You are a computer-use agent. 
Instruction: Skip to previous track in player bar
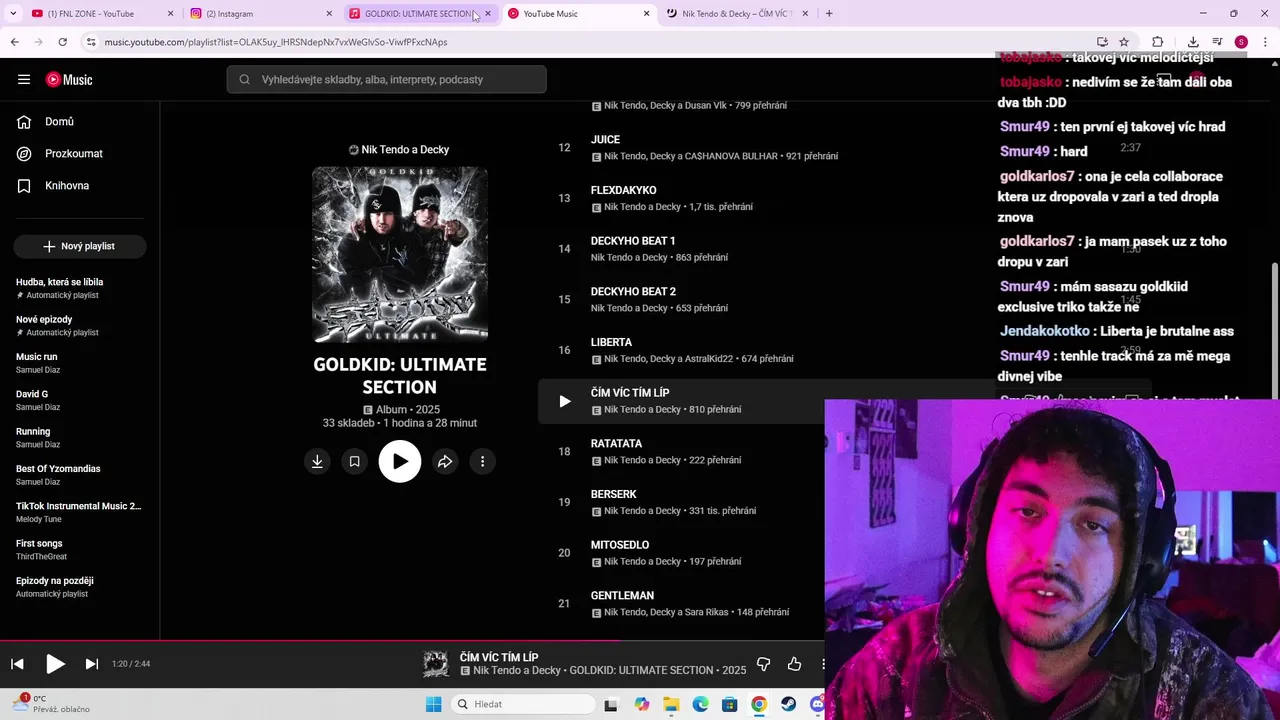pyautogui.click(x=17, y=664)
